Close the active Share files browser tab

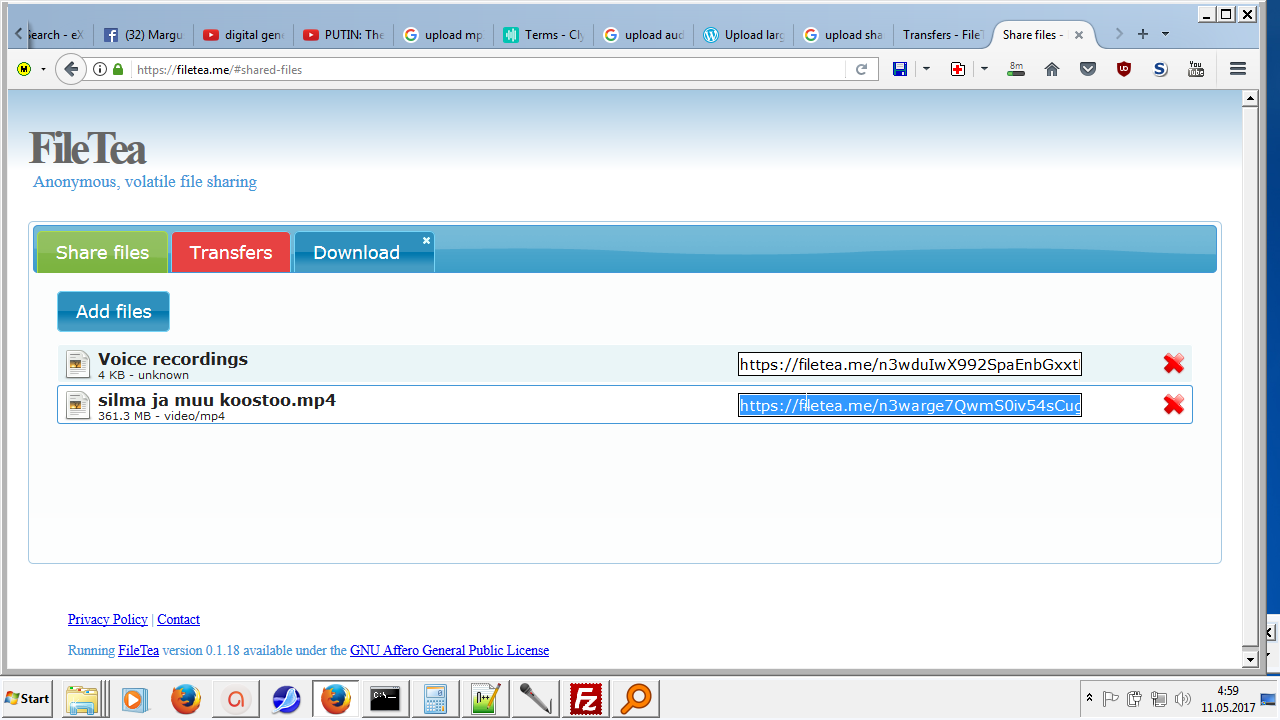[1078, 35]
